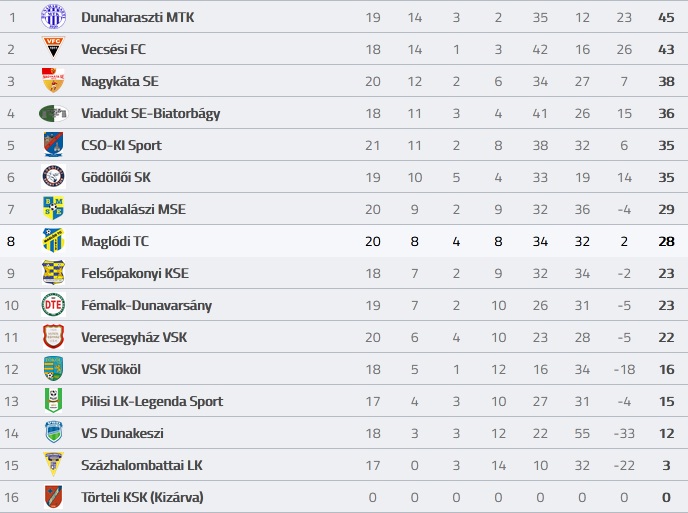Image resolution: width=688 pixels, height=513 pixels.
Task: Open the Pilisi LK-Legenda Sport team link
Action: click(152, 401)
